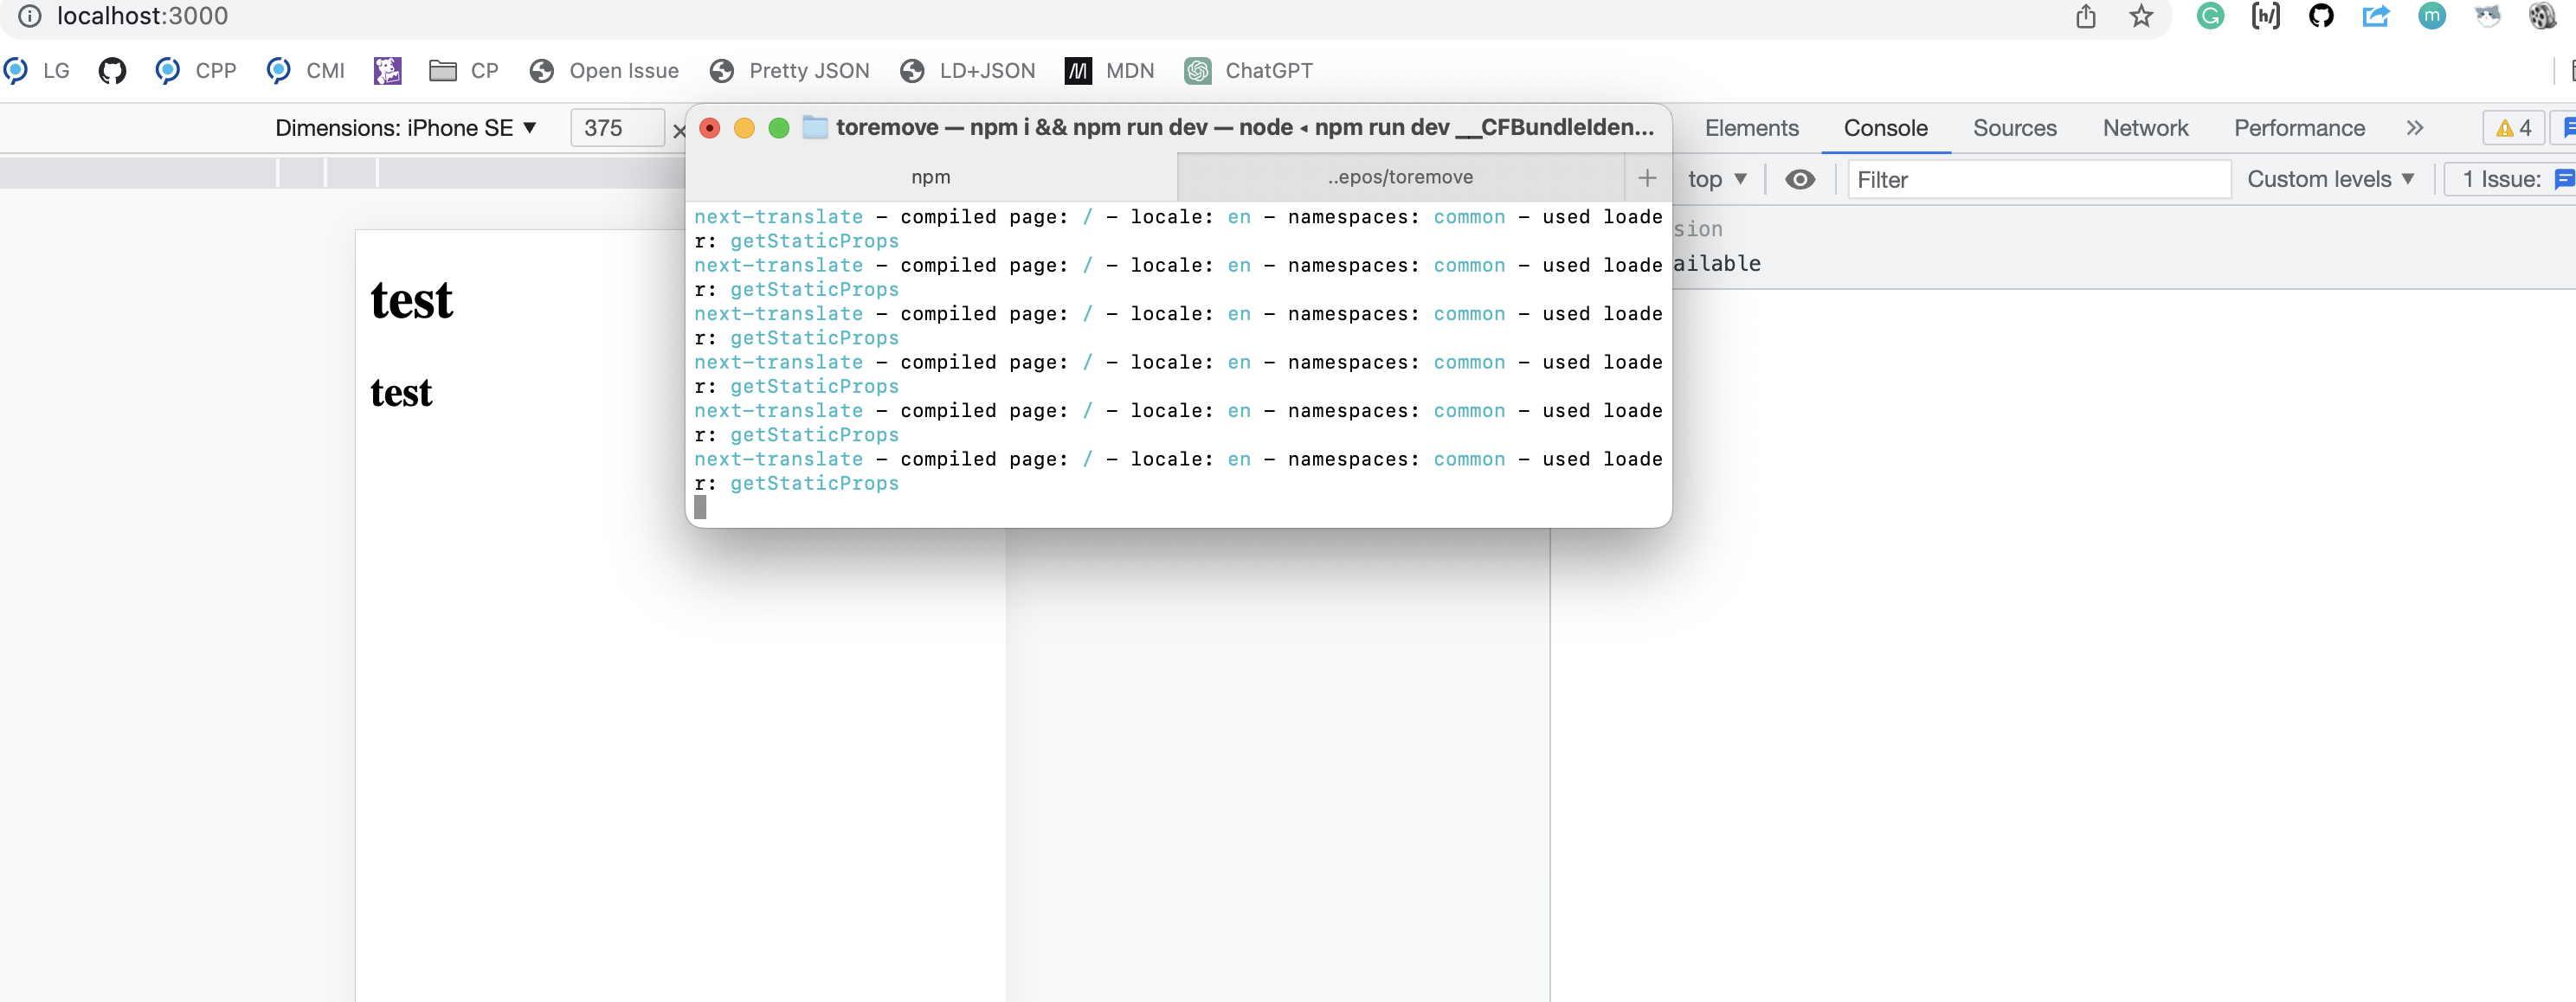Open the MDN bookmark
Viewport: 2576px width, 1002px height.
pos(1110,71)
